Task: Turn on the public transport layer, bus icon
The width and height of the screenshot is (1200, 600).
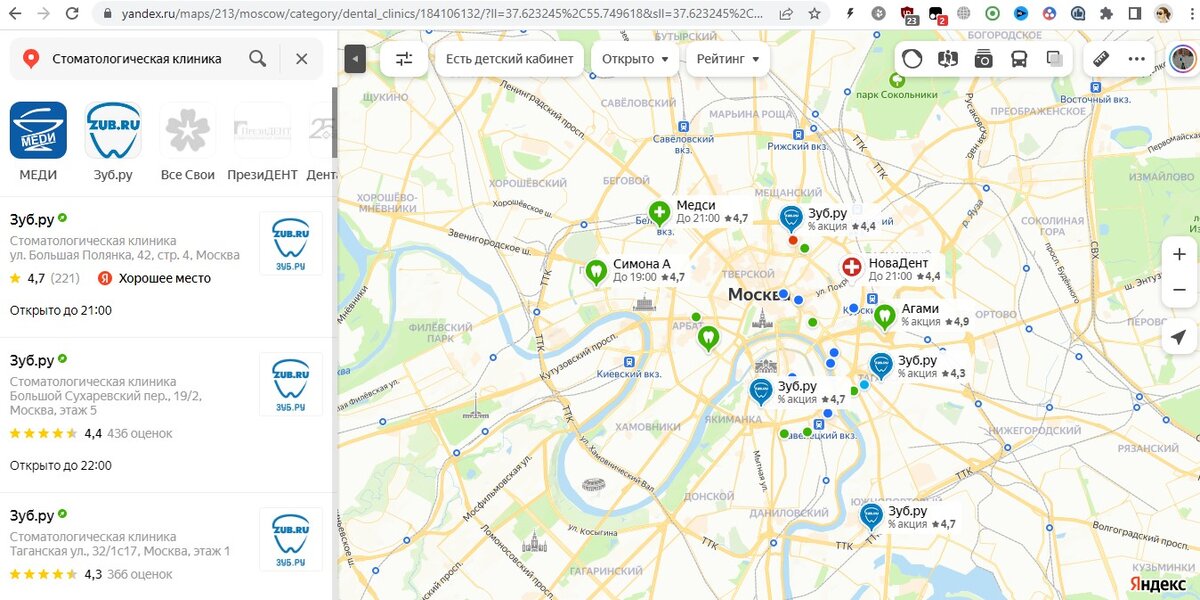Action: coord(1019,59)
